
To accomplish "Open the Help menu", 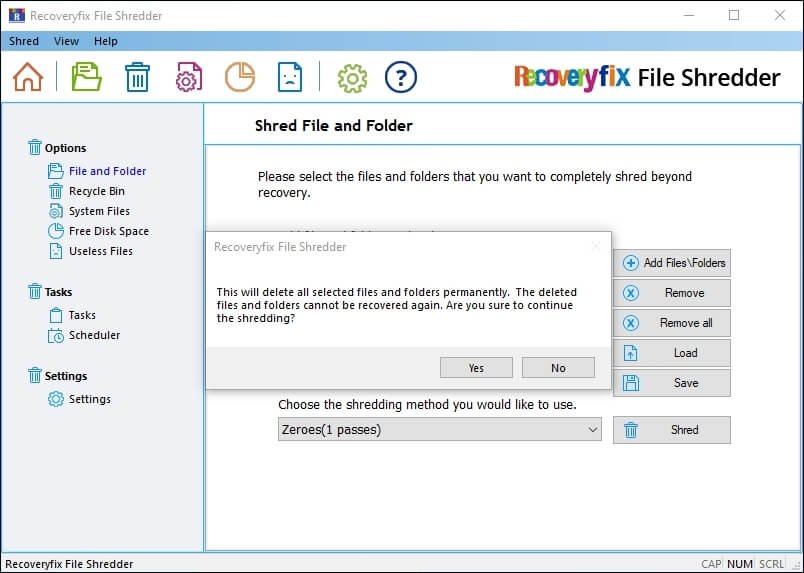I will tap(105, 41).
